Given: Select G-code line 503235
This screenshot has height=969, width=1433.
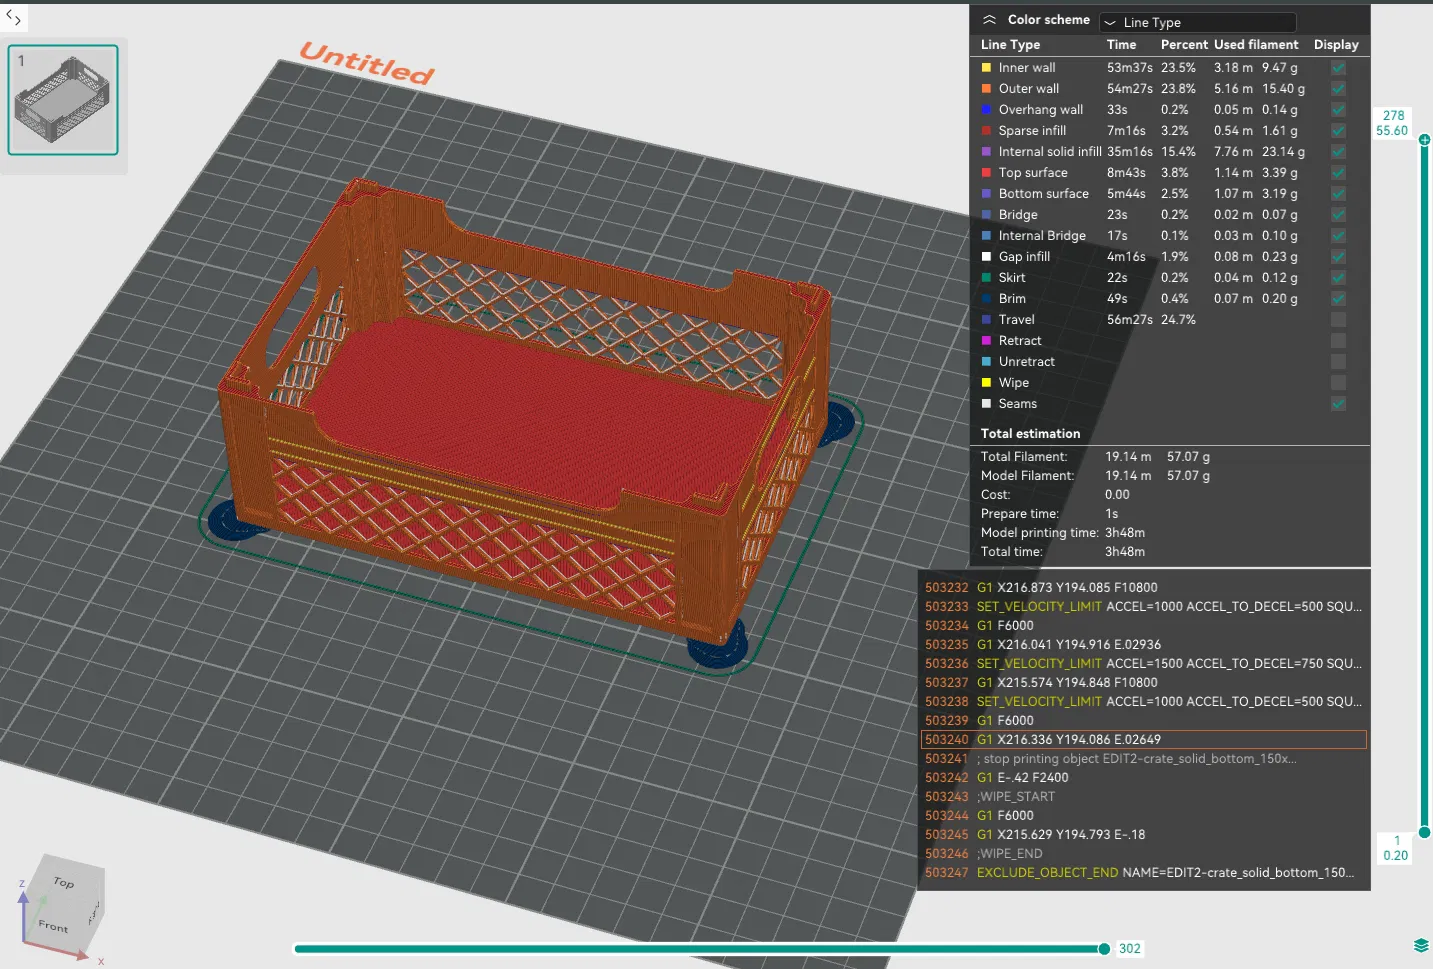Looking at the screenshot, I should (x=1144, y=645).
